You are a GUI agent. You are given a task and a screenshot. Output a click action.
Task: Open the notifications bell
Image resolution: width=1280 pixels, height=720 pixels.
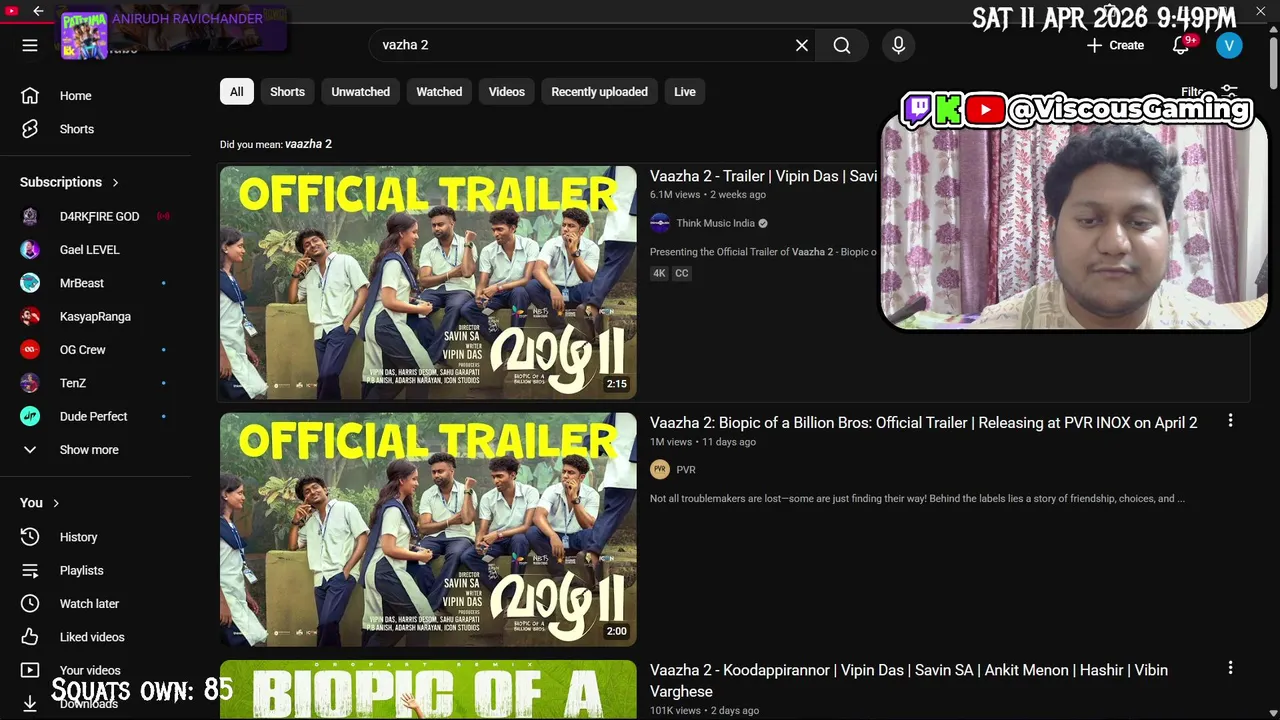pyautogui.click(x=1181, y=45)
